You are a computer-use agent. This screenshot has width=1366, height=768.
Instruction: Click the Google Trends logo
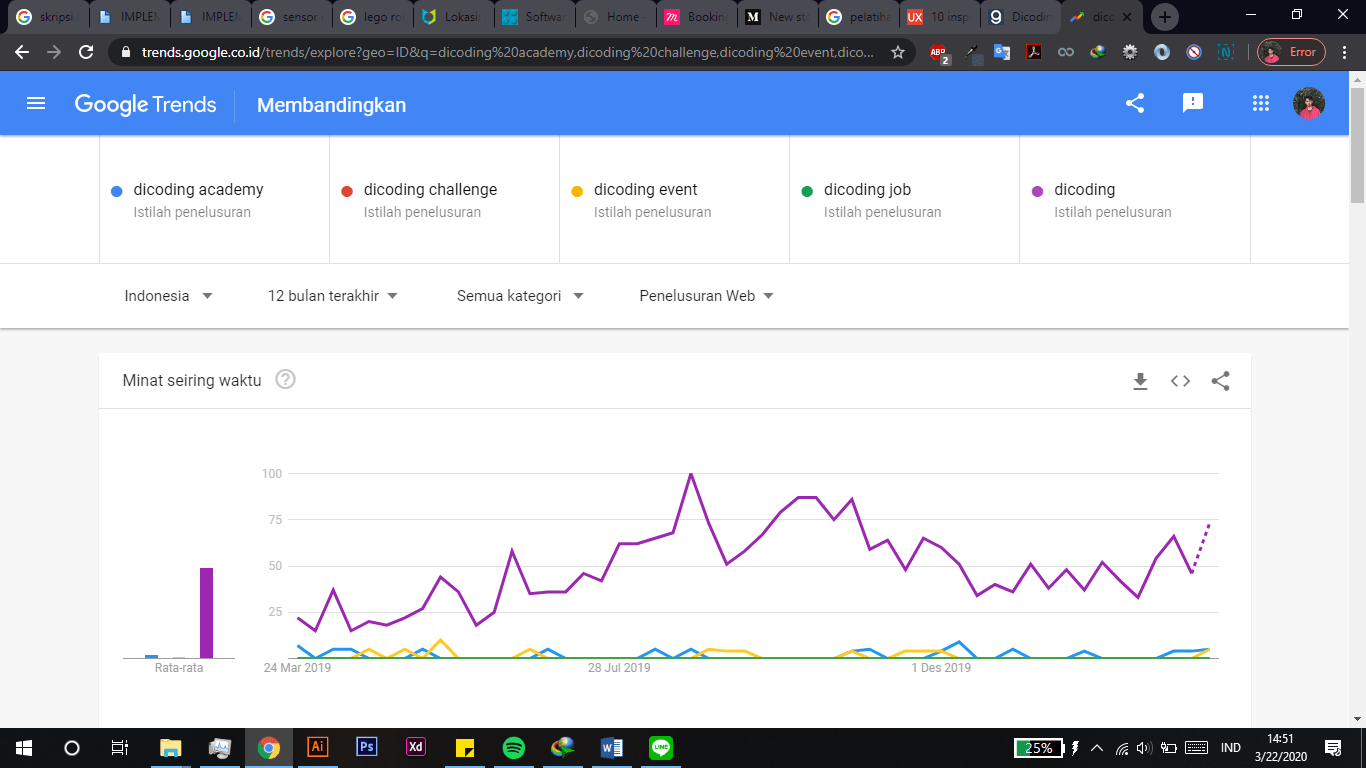(146, 103)
